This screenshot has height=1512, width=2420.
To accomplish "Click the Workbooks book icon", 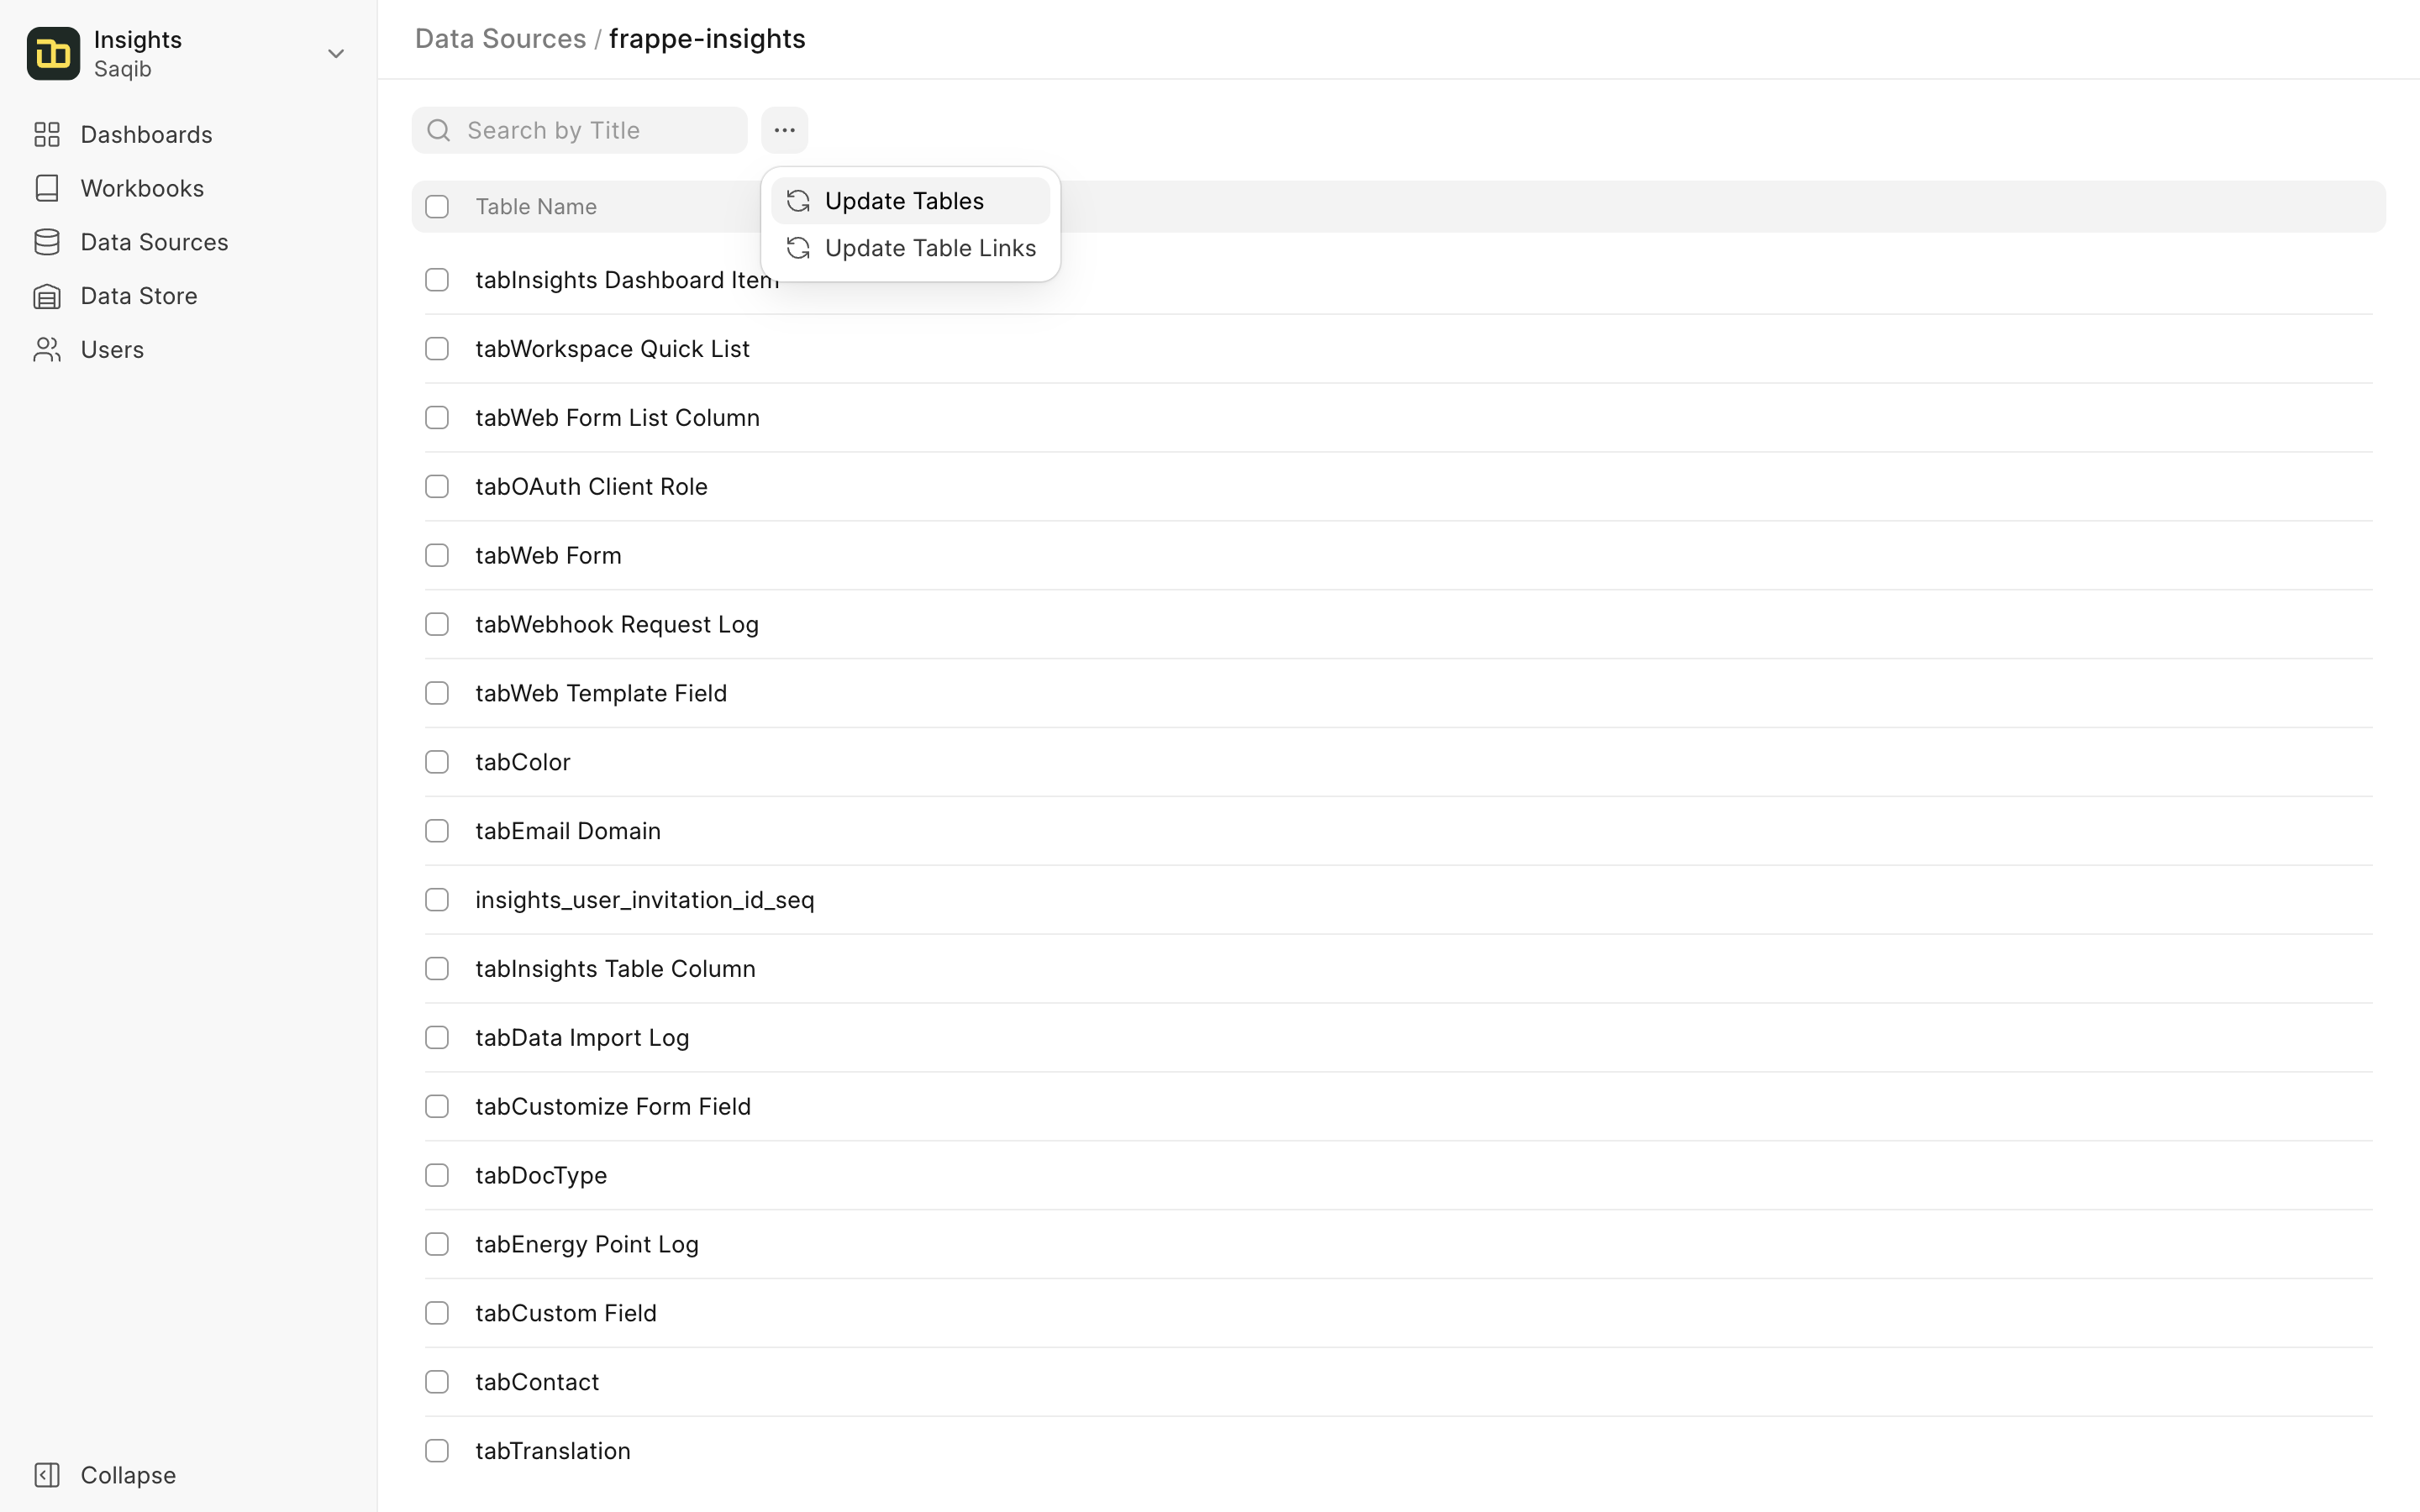I will pyautogui.click(x=47, y=188).
